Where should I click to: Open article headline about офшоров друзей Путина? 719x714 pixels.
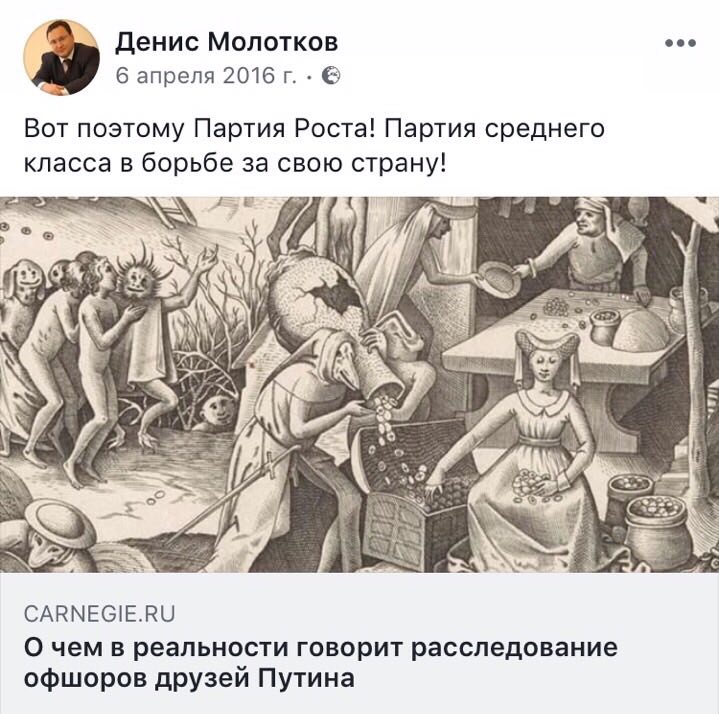pos(321,663)
